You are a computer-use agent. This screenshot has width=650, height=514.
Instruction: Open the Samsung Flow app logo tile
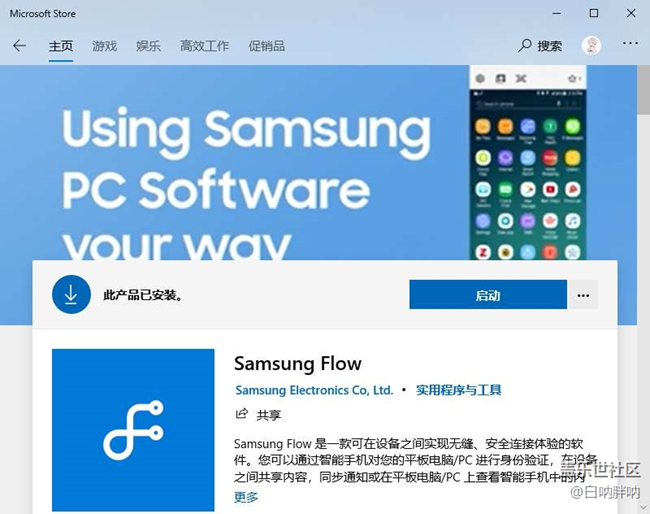[x=133, y=430]
